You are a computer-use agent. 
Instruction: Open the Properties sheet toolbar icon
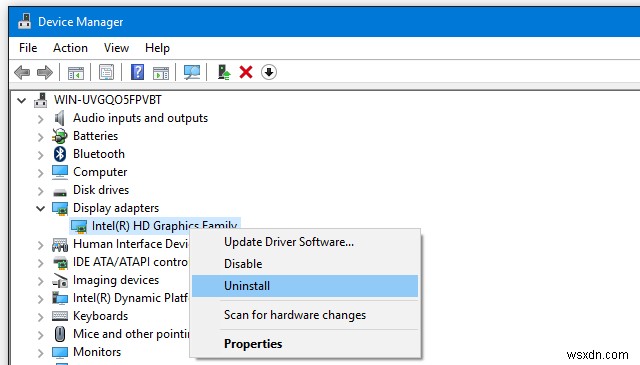pyautogui.click(x=107, y=72)
